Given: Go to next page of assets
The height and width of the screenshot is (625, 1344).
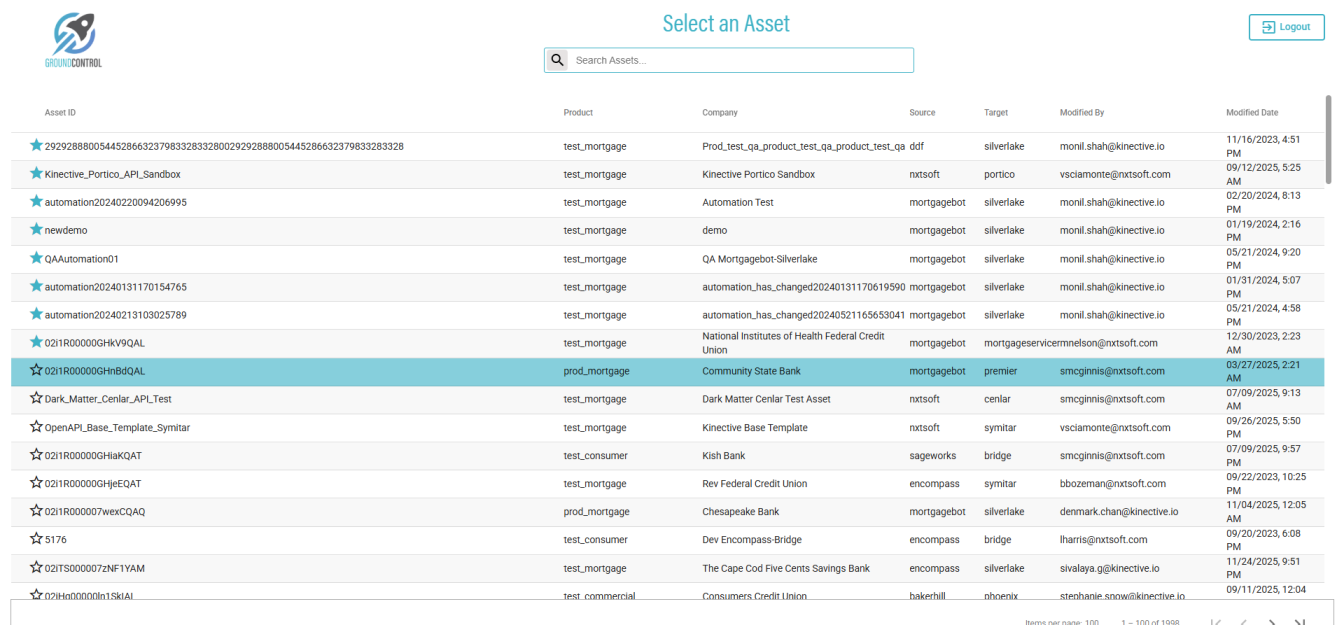Looking at the screenshot, I should click(1272, 623).
